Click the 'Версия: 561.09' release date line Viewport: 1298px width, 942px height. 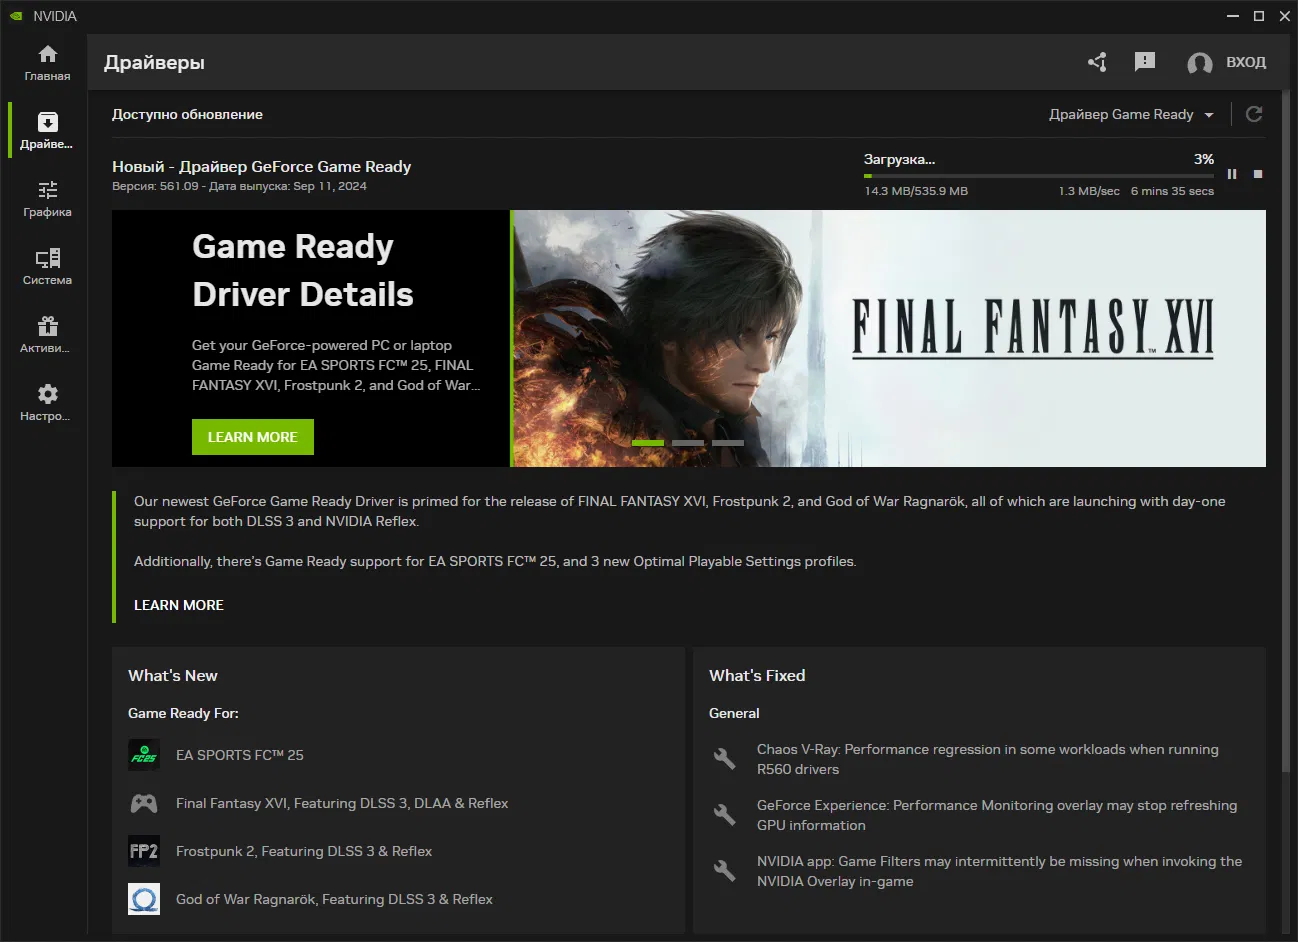point(239,186)
